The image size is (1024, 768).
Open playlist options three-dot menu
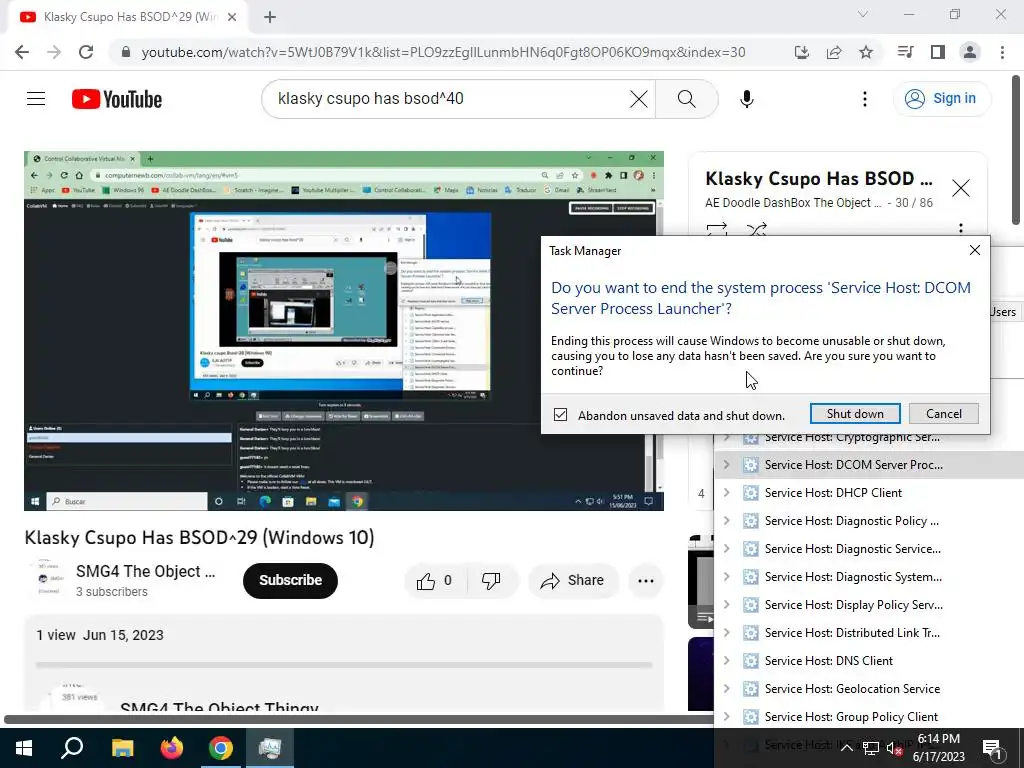pyautogui.click(x=961, y=229)
